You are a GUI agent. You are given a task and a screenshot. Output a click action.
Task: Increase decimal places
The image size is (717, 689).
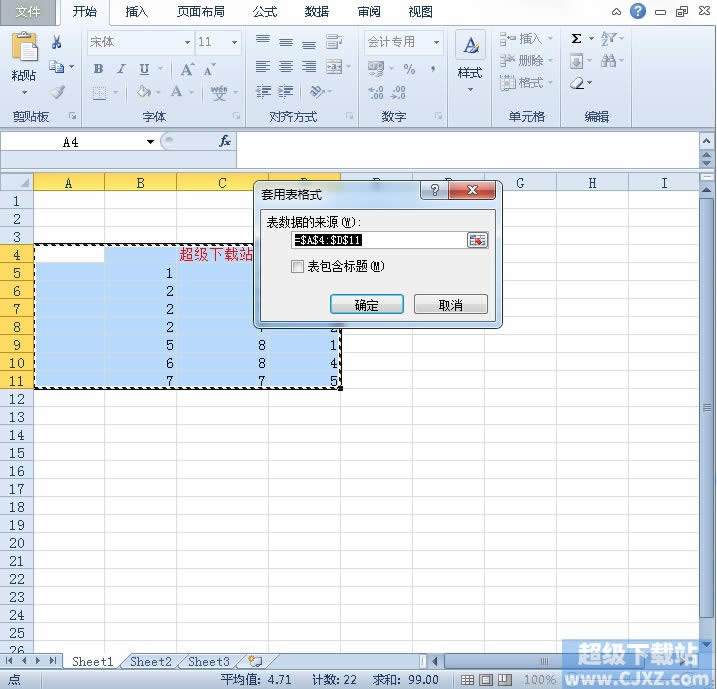coord(376,93)
